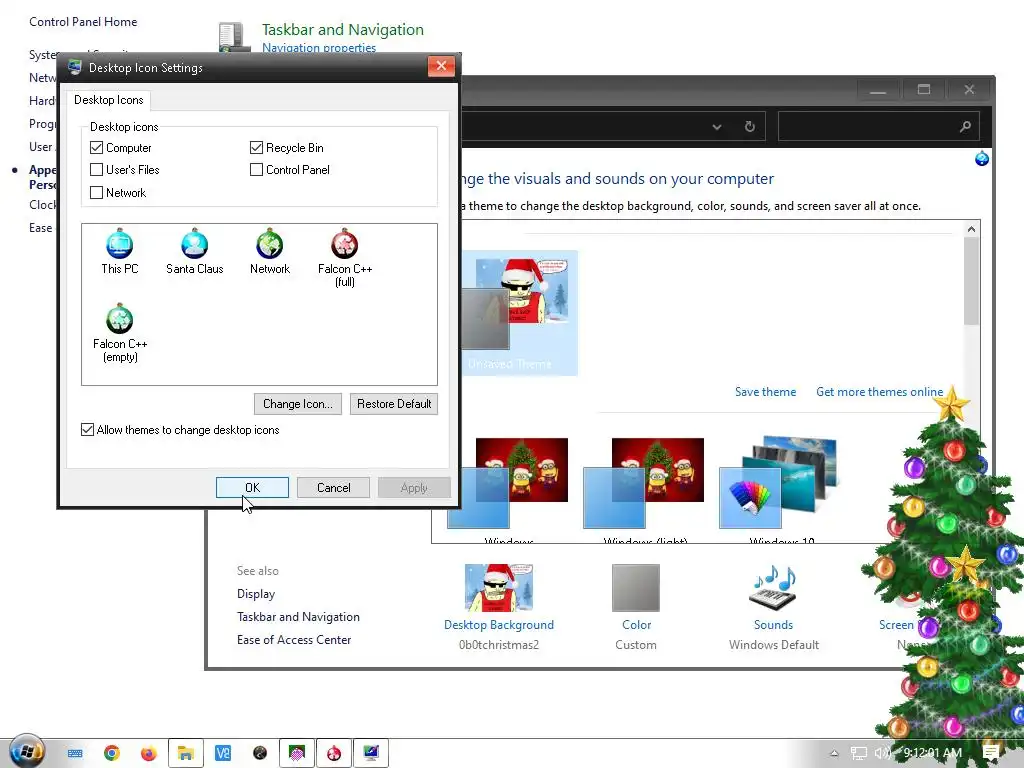The image size is (1024, 768).
Task: Maximize the Personalization window
Action: [923, 89]
